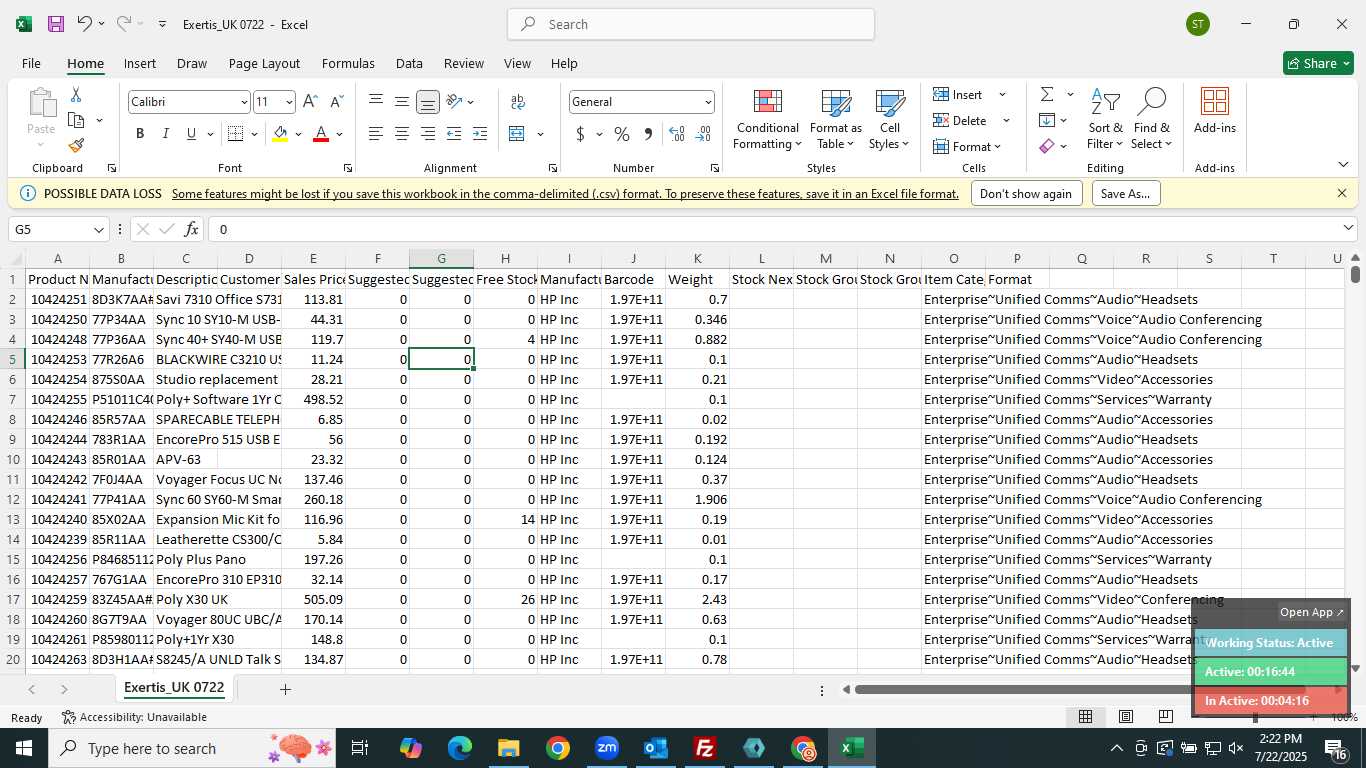Viewport: 1366px width, 768px height.
Task: Open the Cell Styles dropdown
Action: [x=889, y=121]
